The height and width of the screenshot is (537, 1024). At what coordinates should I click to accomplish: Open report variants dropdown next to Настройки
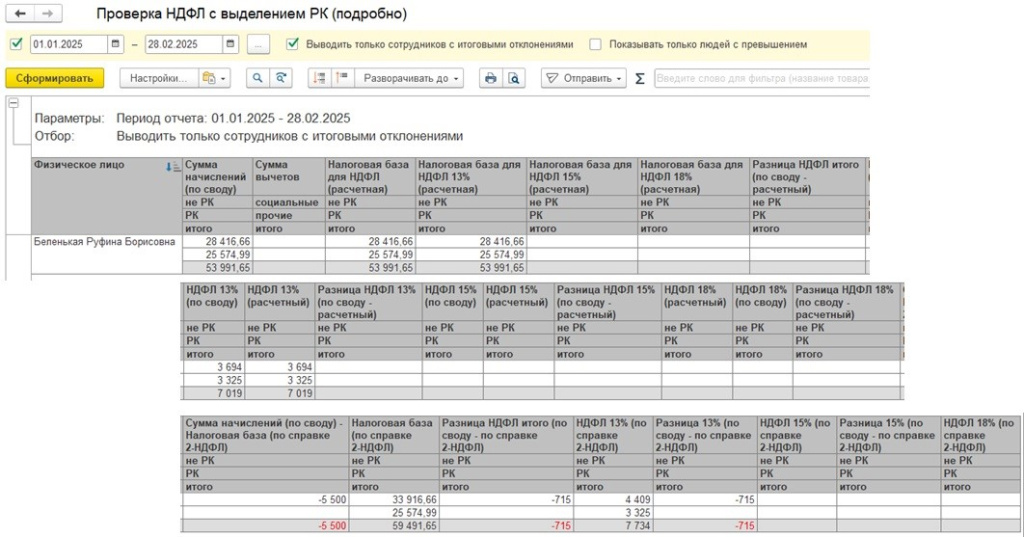pyautogui.click(x=214, y=78)
